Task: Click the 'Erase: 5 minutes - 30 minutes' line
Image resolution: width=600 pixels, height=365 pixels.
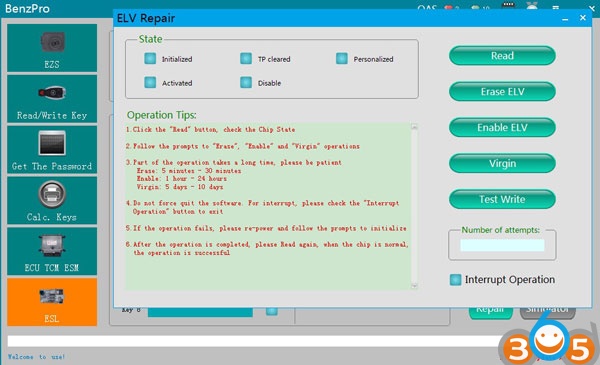Action: pyautogui.click(x=189, y=171)
